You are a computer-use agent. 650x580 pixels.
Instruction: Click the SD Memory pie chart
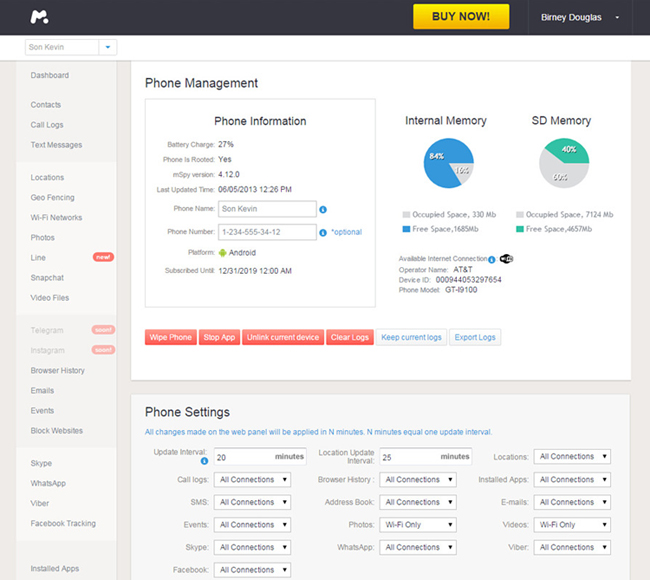click(x=564, y=163)
